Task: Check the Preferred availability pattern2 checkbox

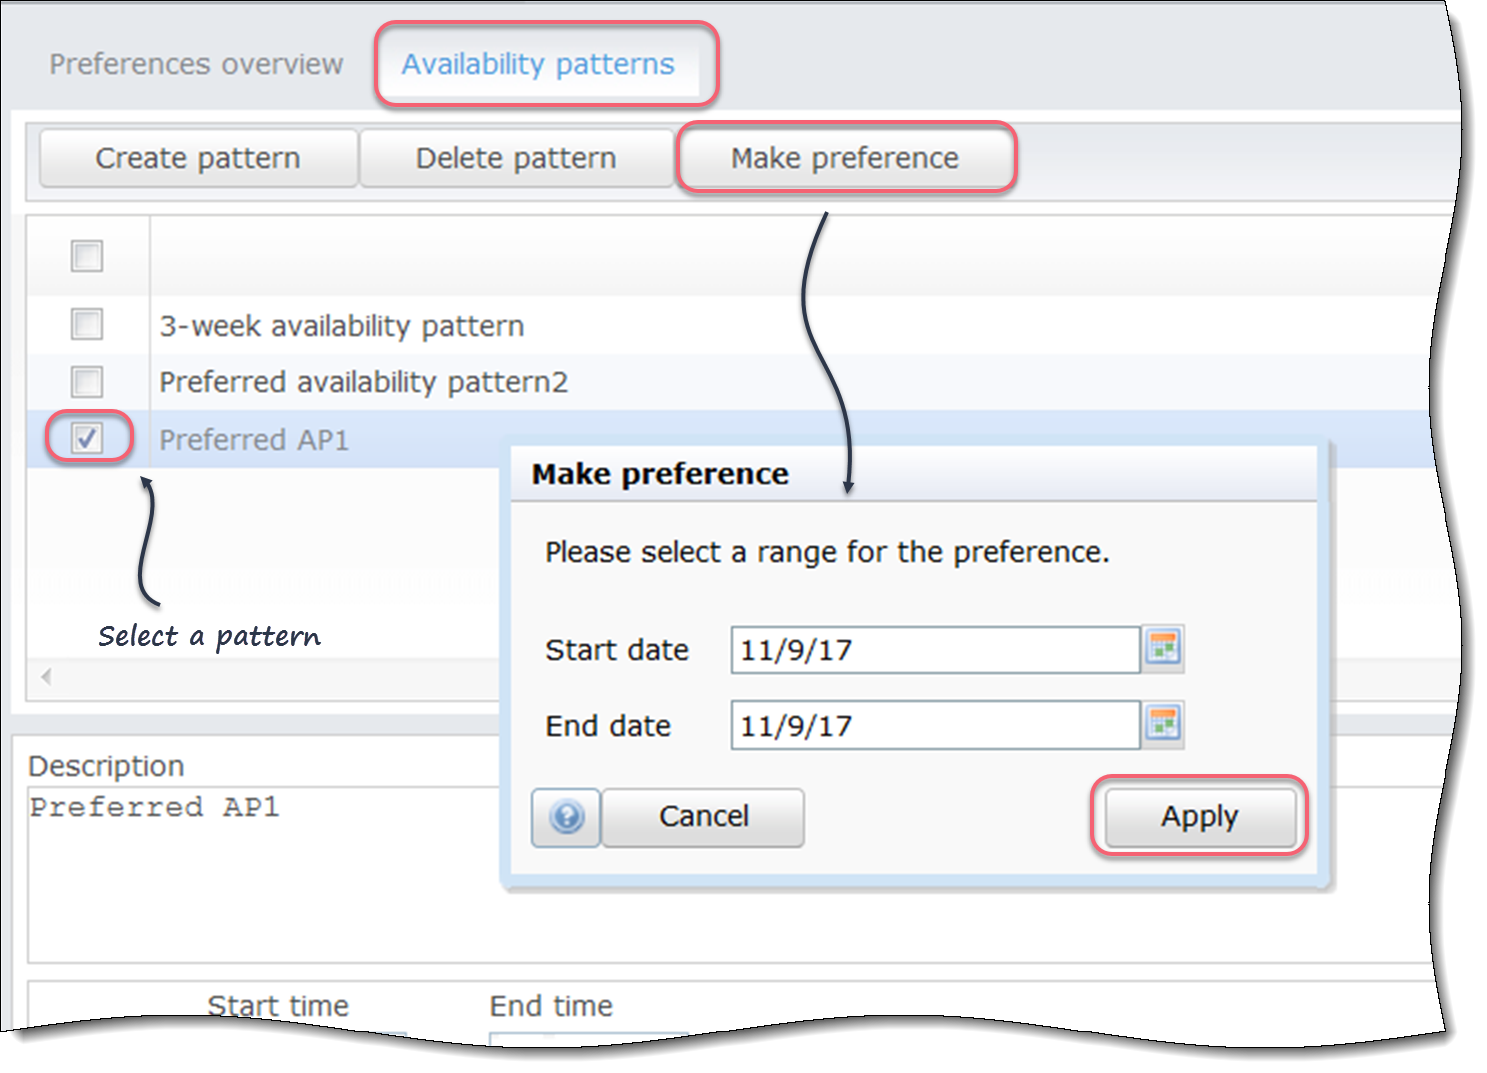Action: (x=87, y=381)
